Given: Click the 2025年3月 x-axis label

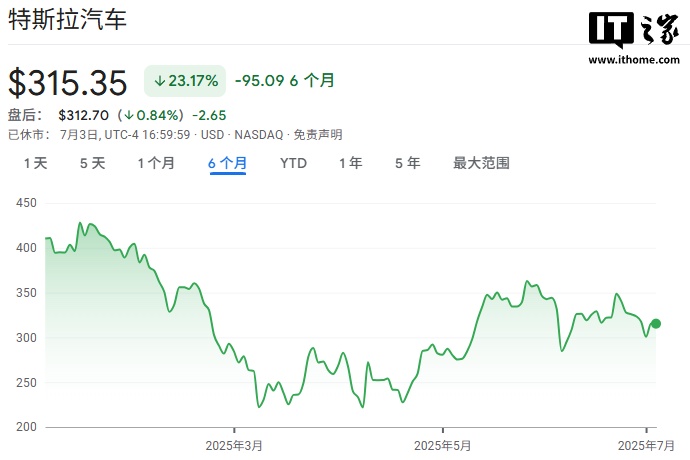Looking at the screenshot, I should pos(234,445).
